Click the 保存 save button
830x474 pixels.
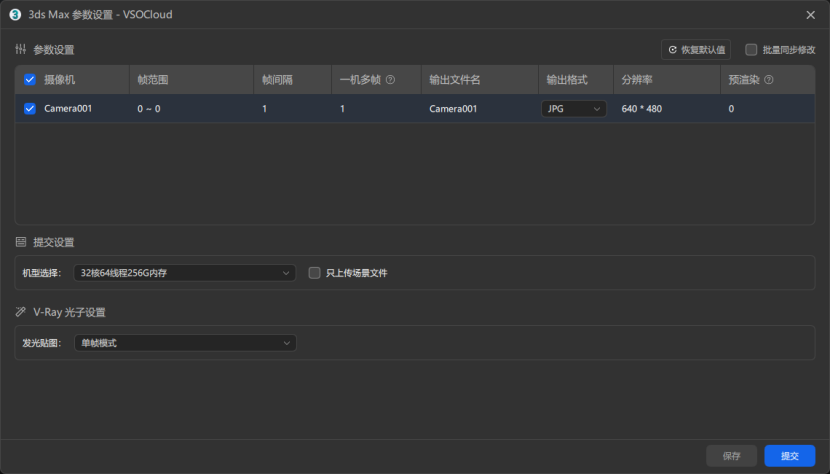pyautogui.click(x=731, y=456)
